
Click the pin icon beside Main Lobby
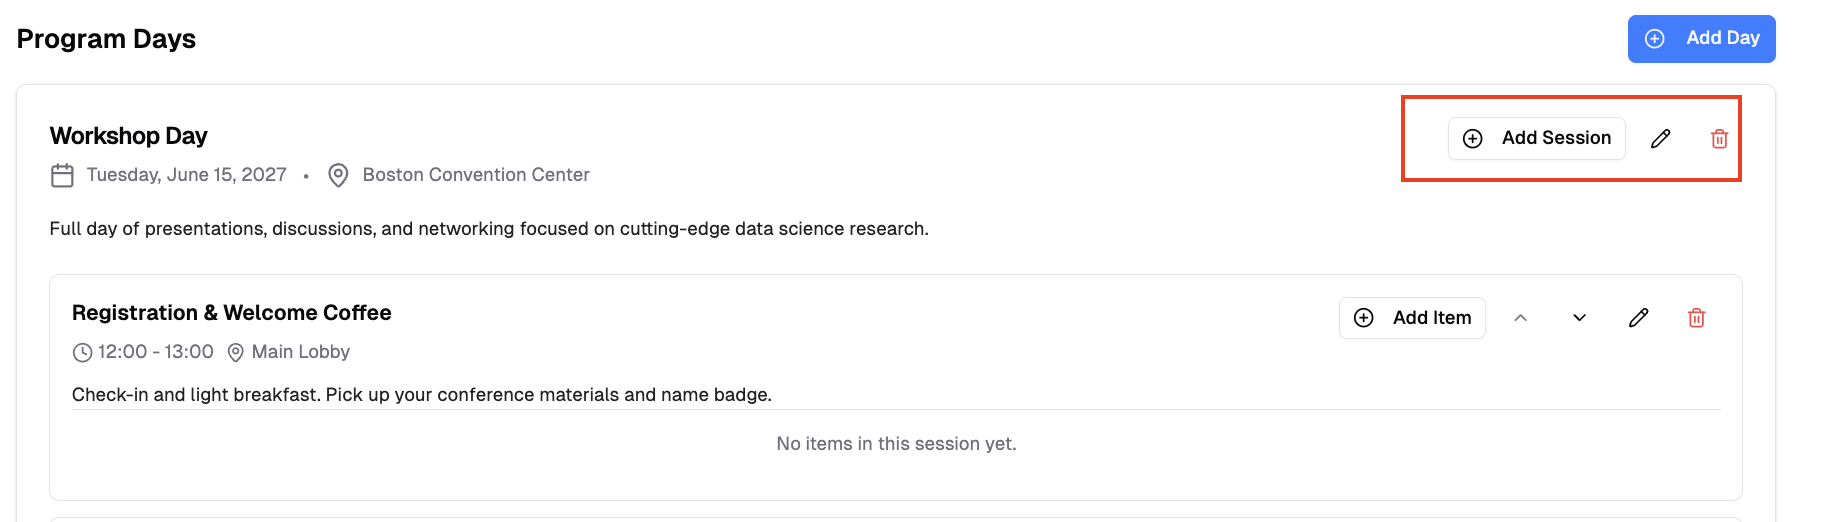click(x=236, y=353)
